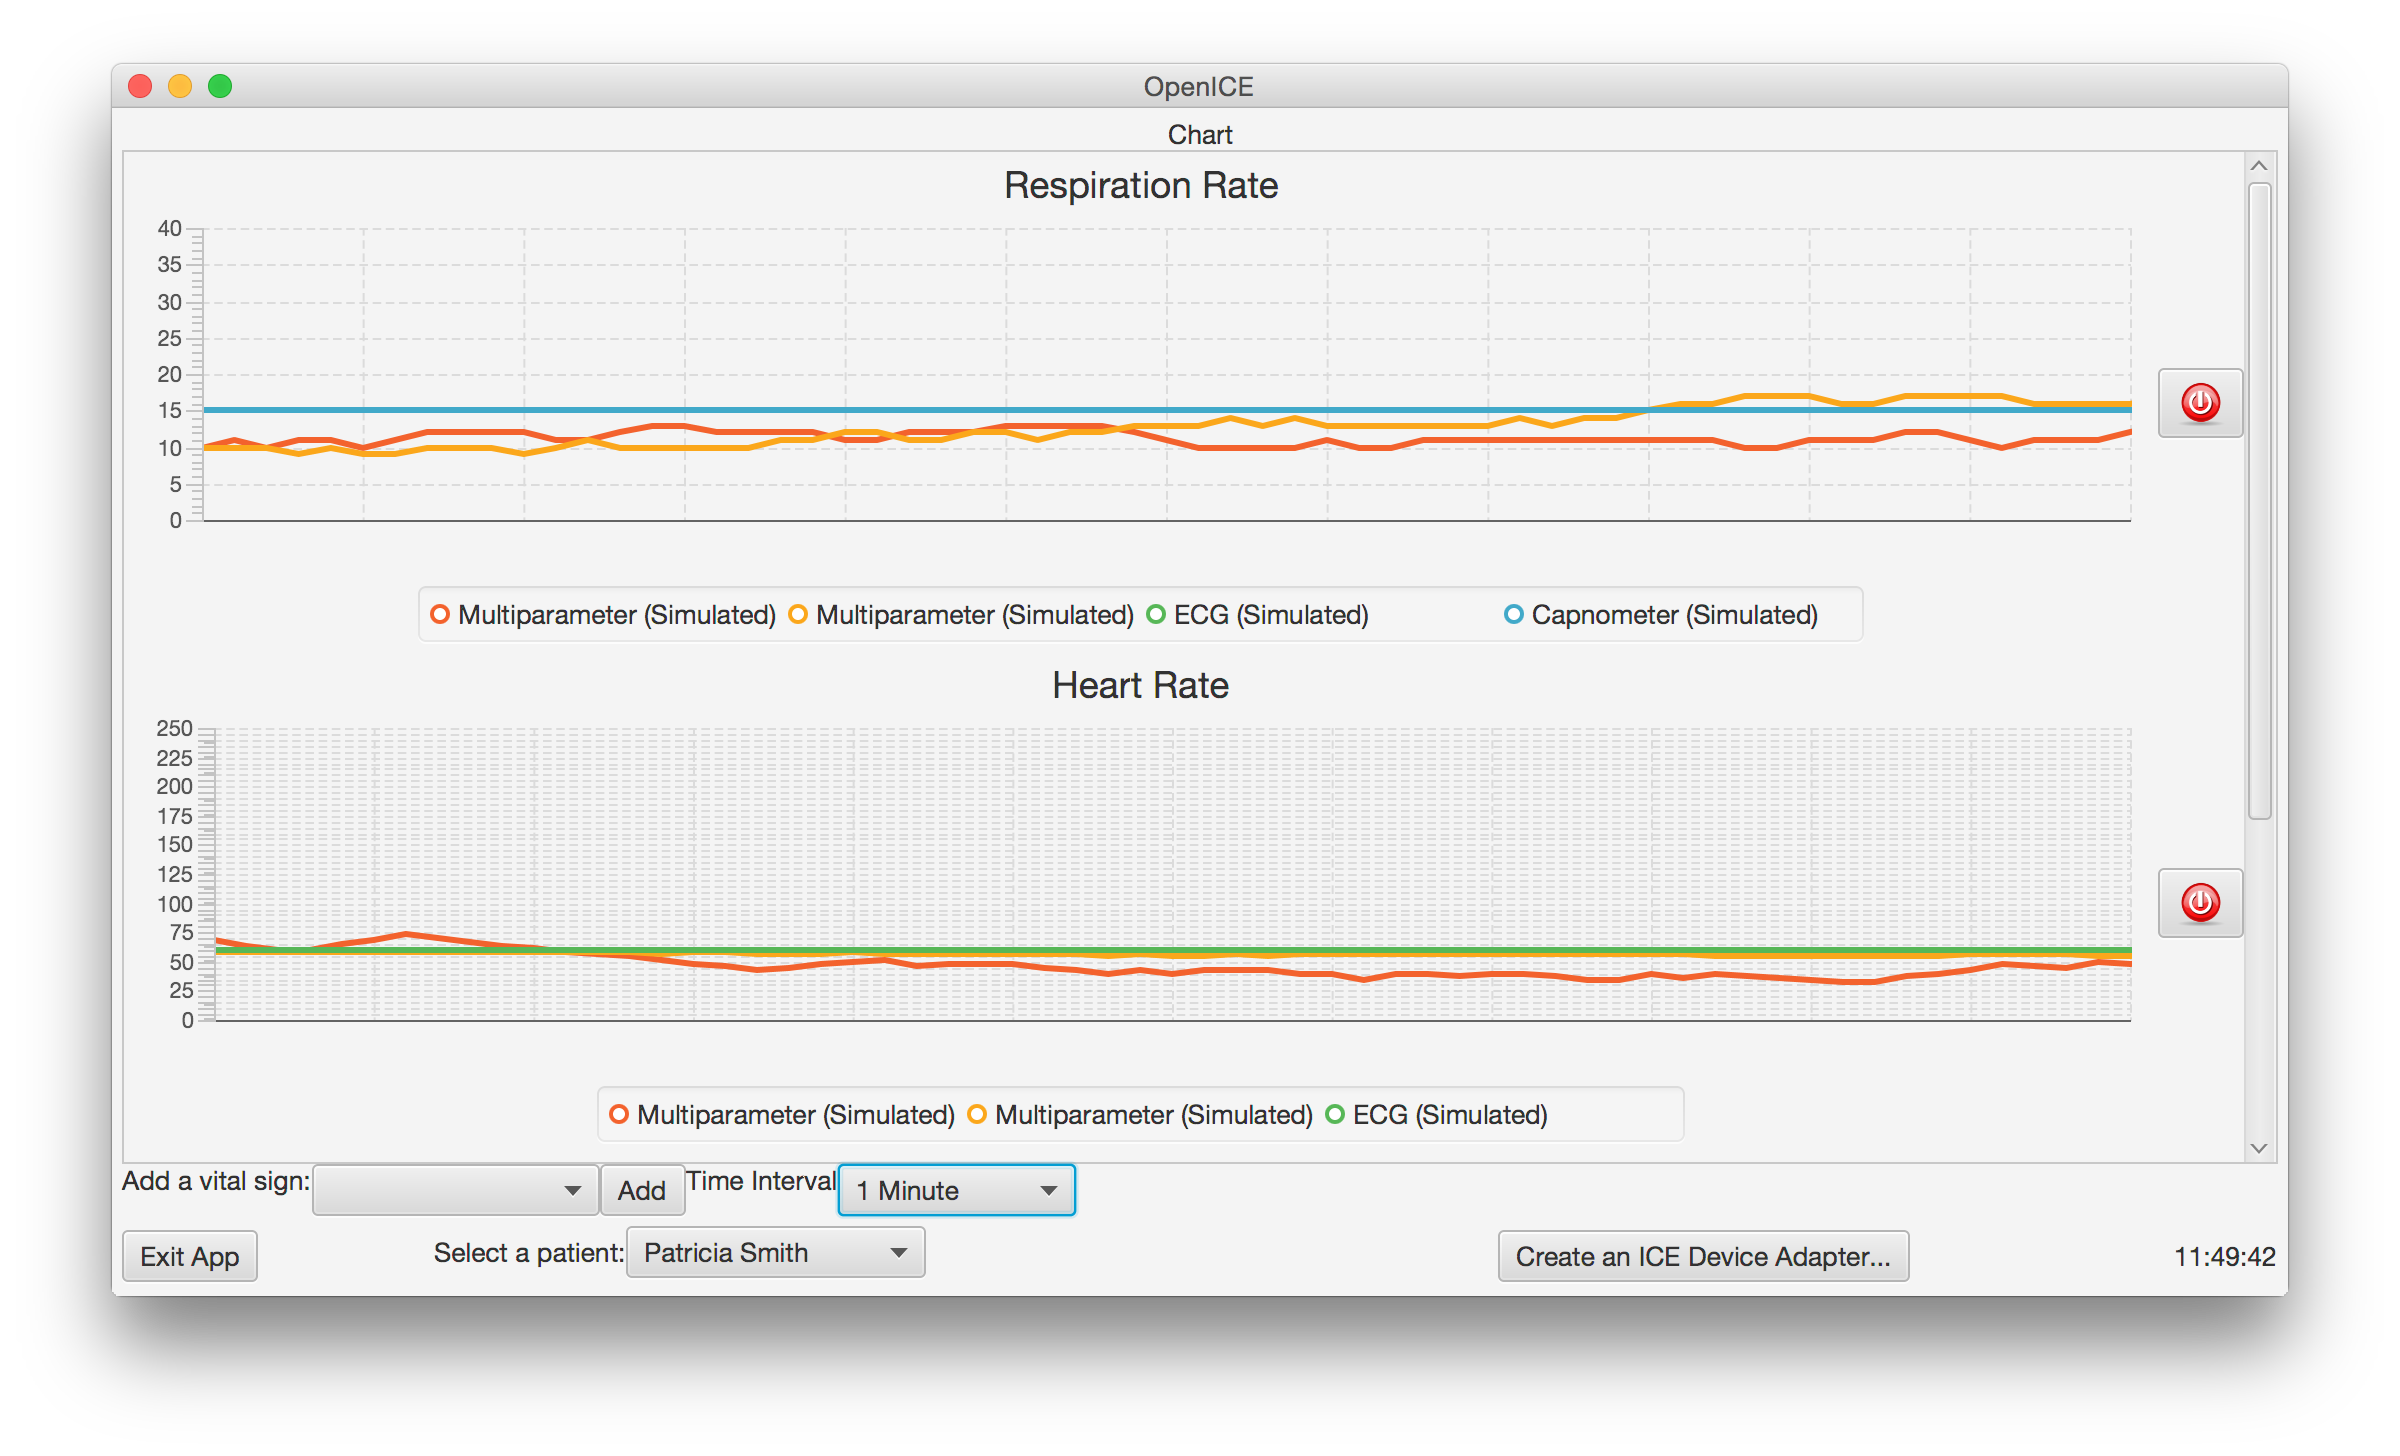Click the ECG (Simulated) label in Heart Rate legend
2400x1456 pixels.
(x=1450, y=1114)
